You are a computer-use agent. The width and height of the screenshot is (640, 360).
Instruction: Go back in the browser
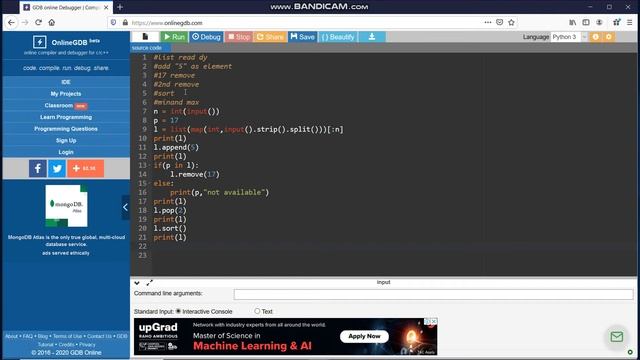11,23
